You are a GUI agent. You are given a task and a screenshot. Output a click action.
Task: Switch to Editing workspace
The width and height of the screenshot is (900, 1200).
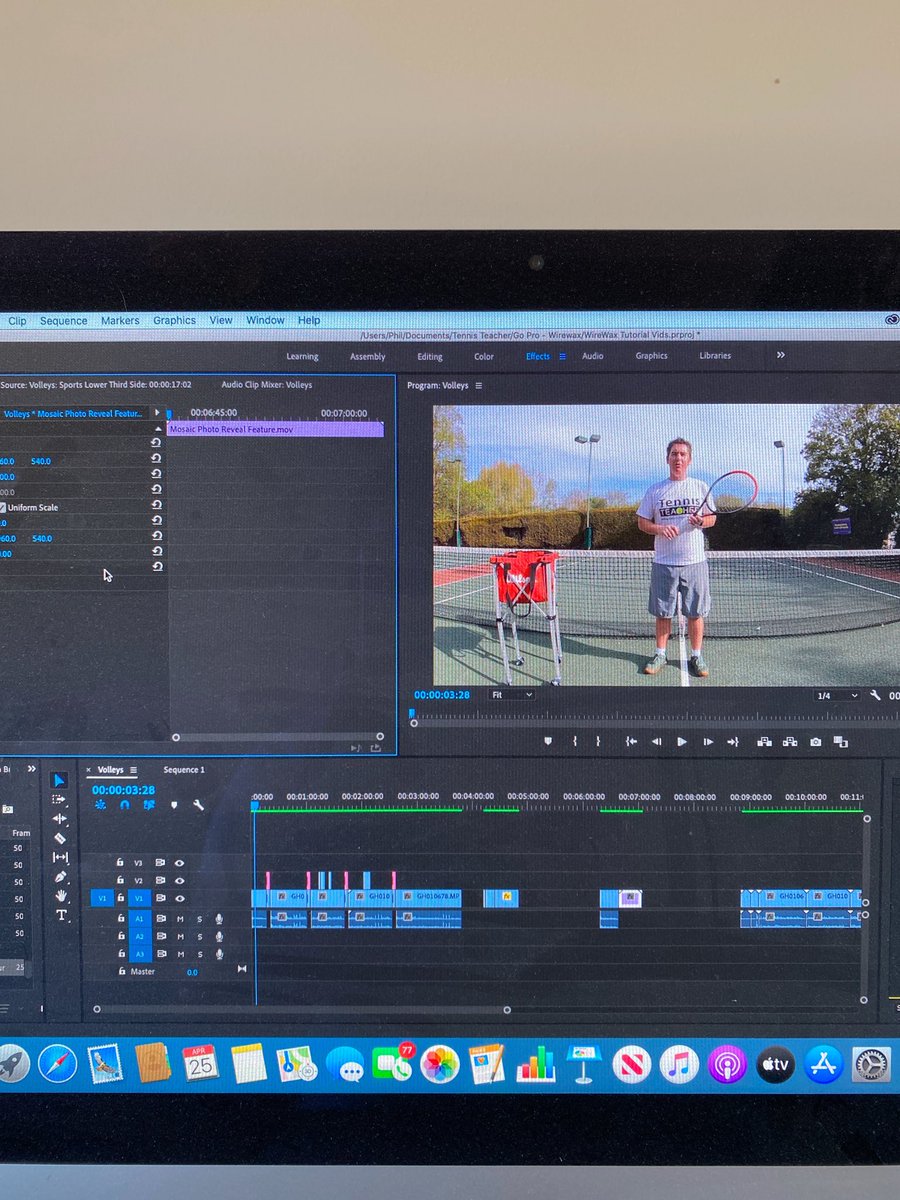click(430, 357)
